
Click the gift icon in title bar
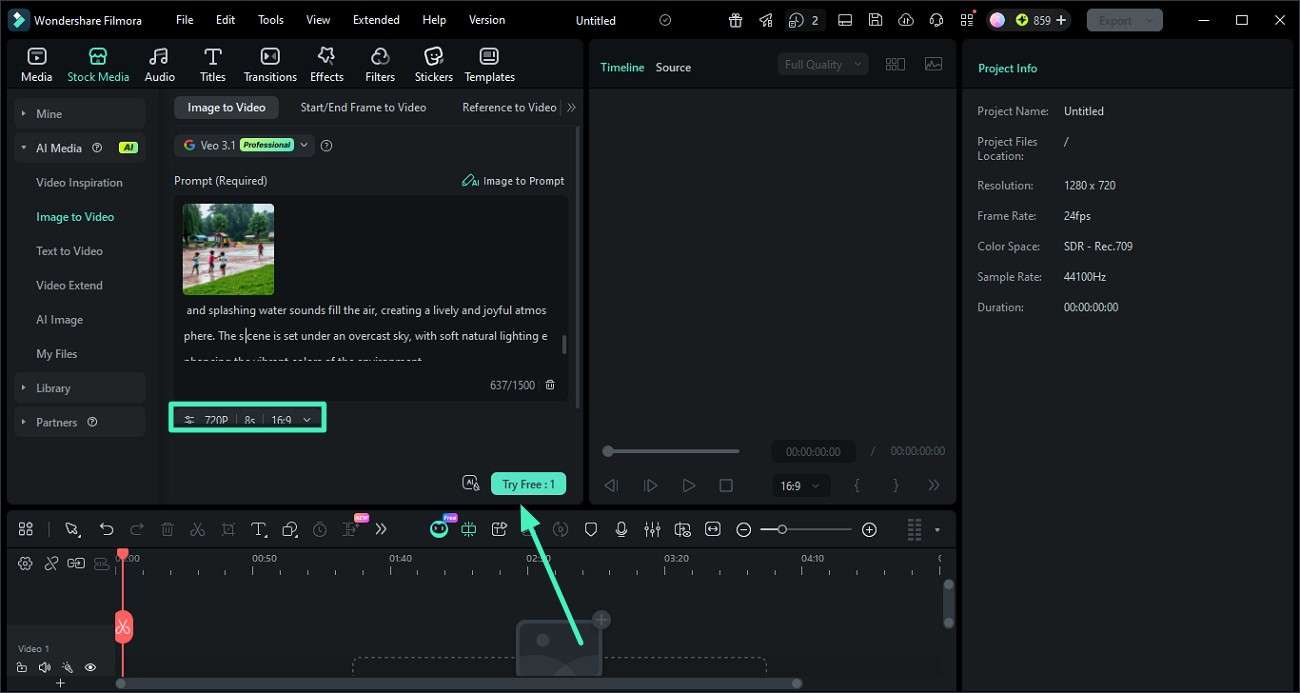pos(735,20)
